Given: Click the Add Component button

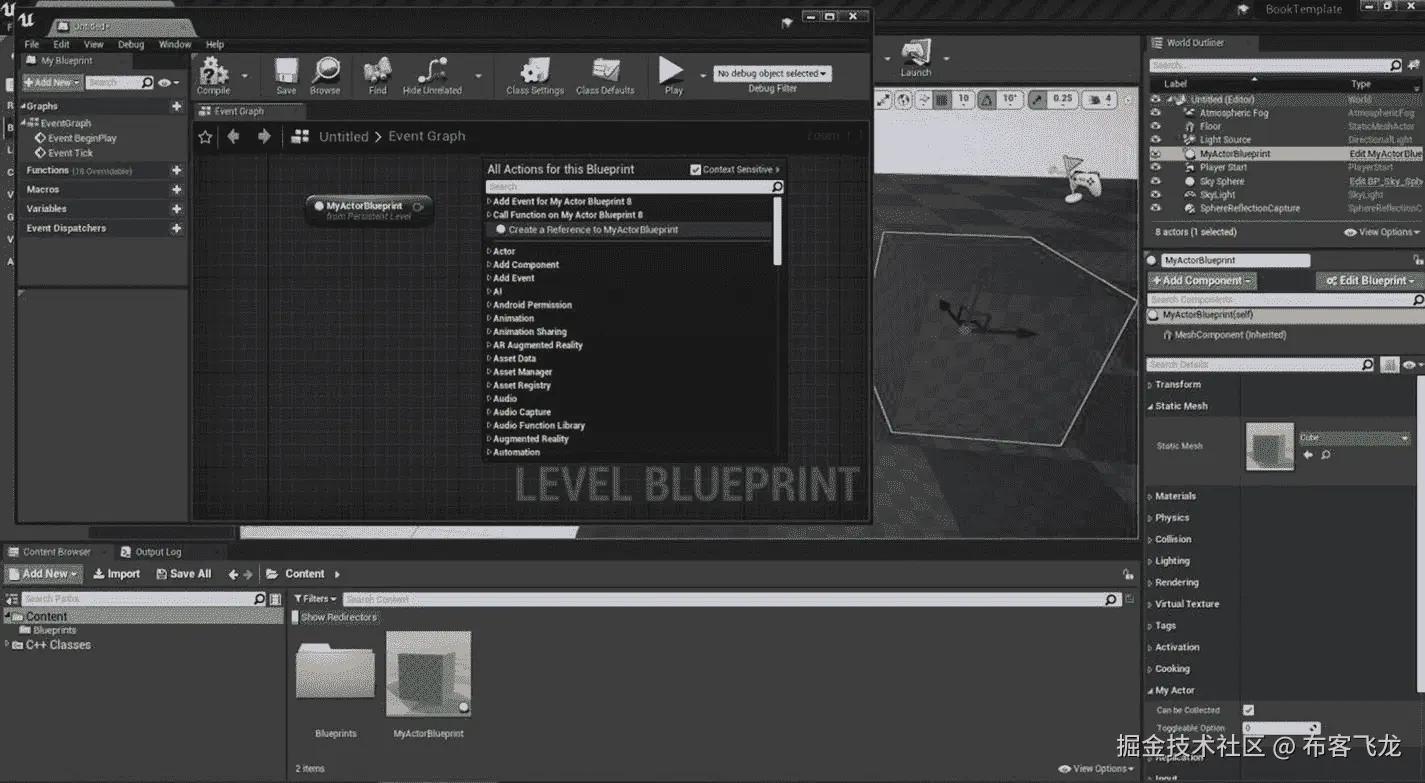Looking at the screenshot, I should (x=1201, y=281).
